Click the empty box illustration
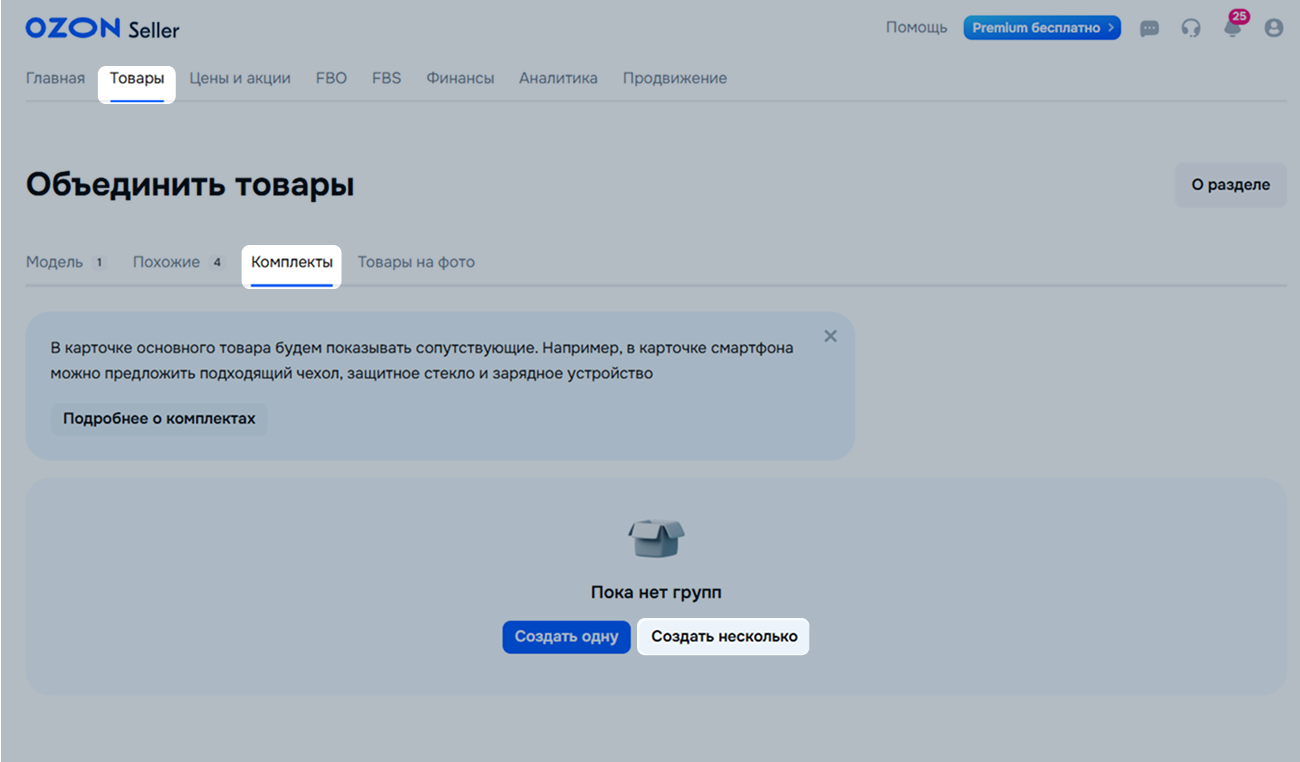Image resolution: width=1300 pixels, height=762 pixels. point(656,539)
